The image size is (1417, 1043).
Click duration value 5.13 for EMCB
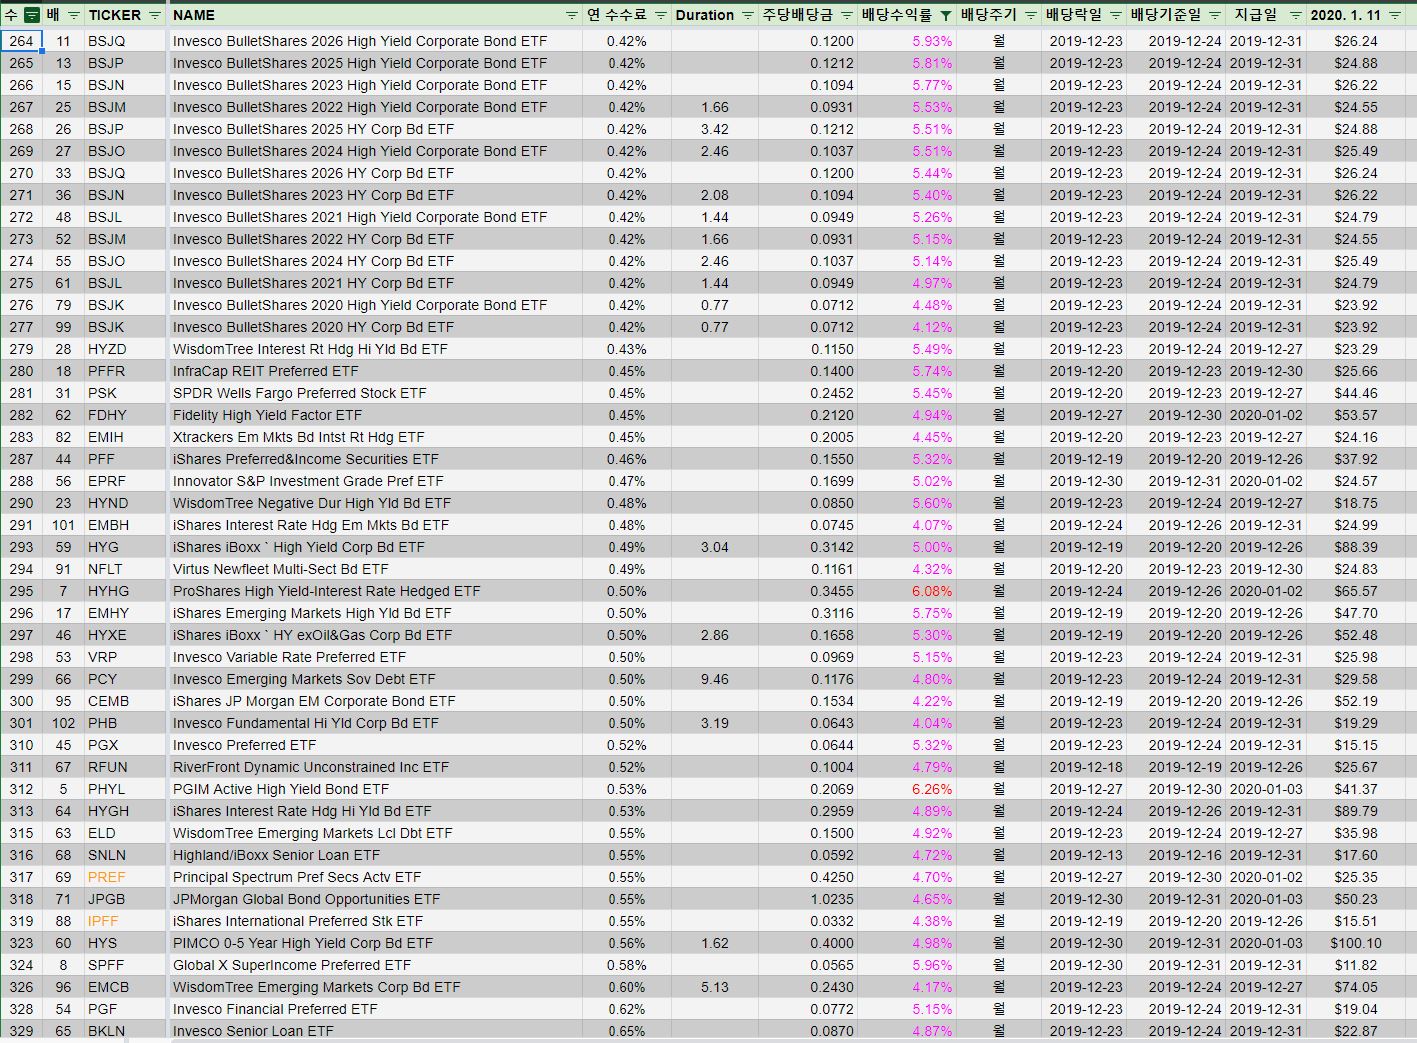[x=714, y=987]
